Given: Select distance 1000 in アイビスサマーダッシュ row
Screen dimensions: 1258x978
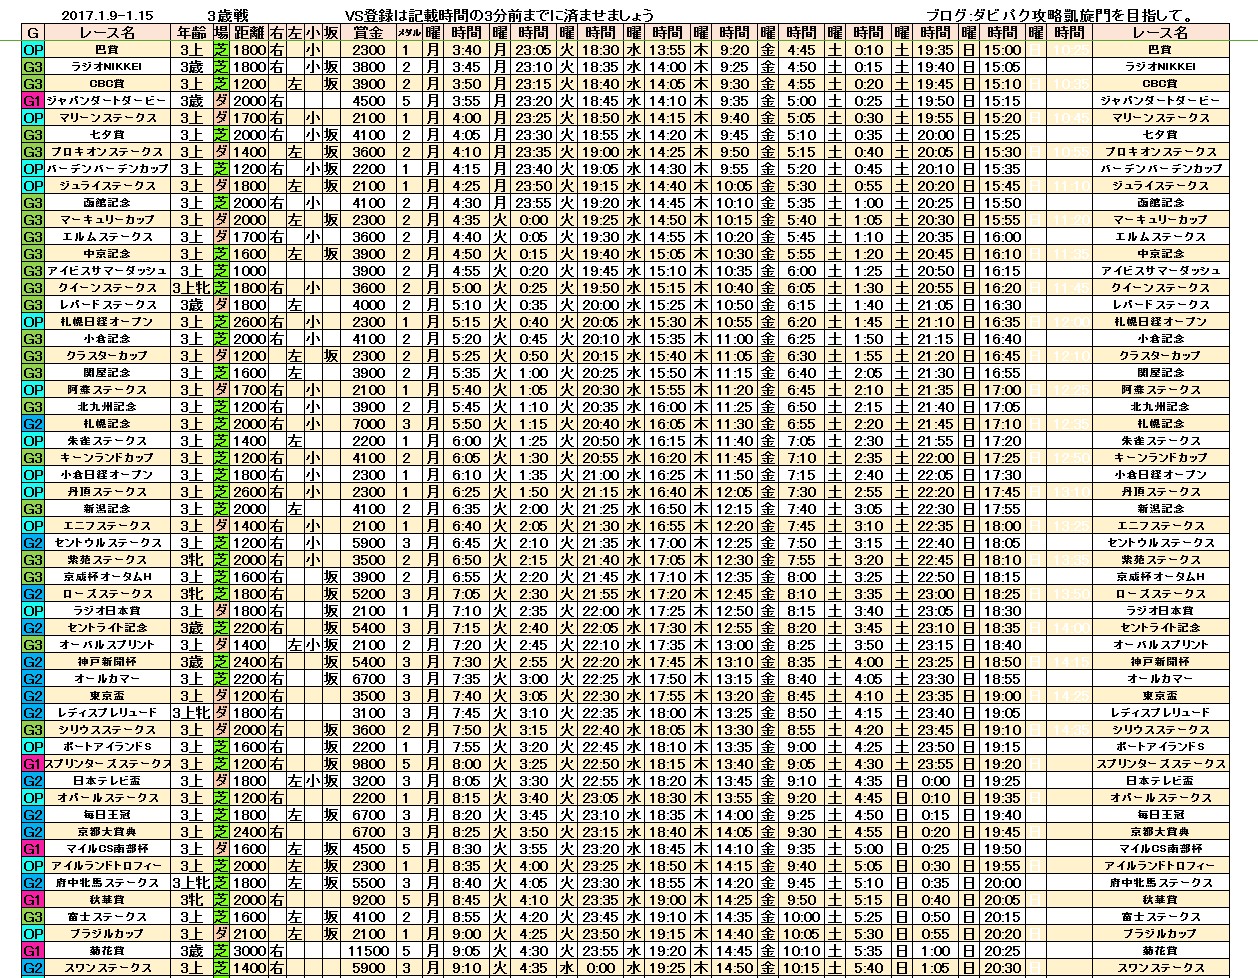Looking at the screenshot, I should coord(249,271).
